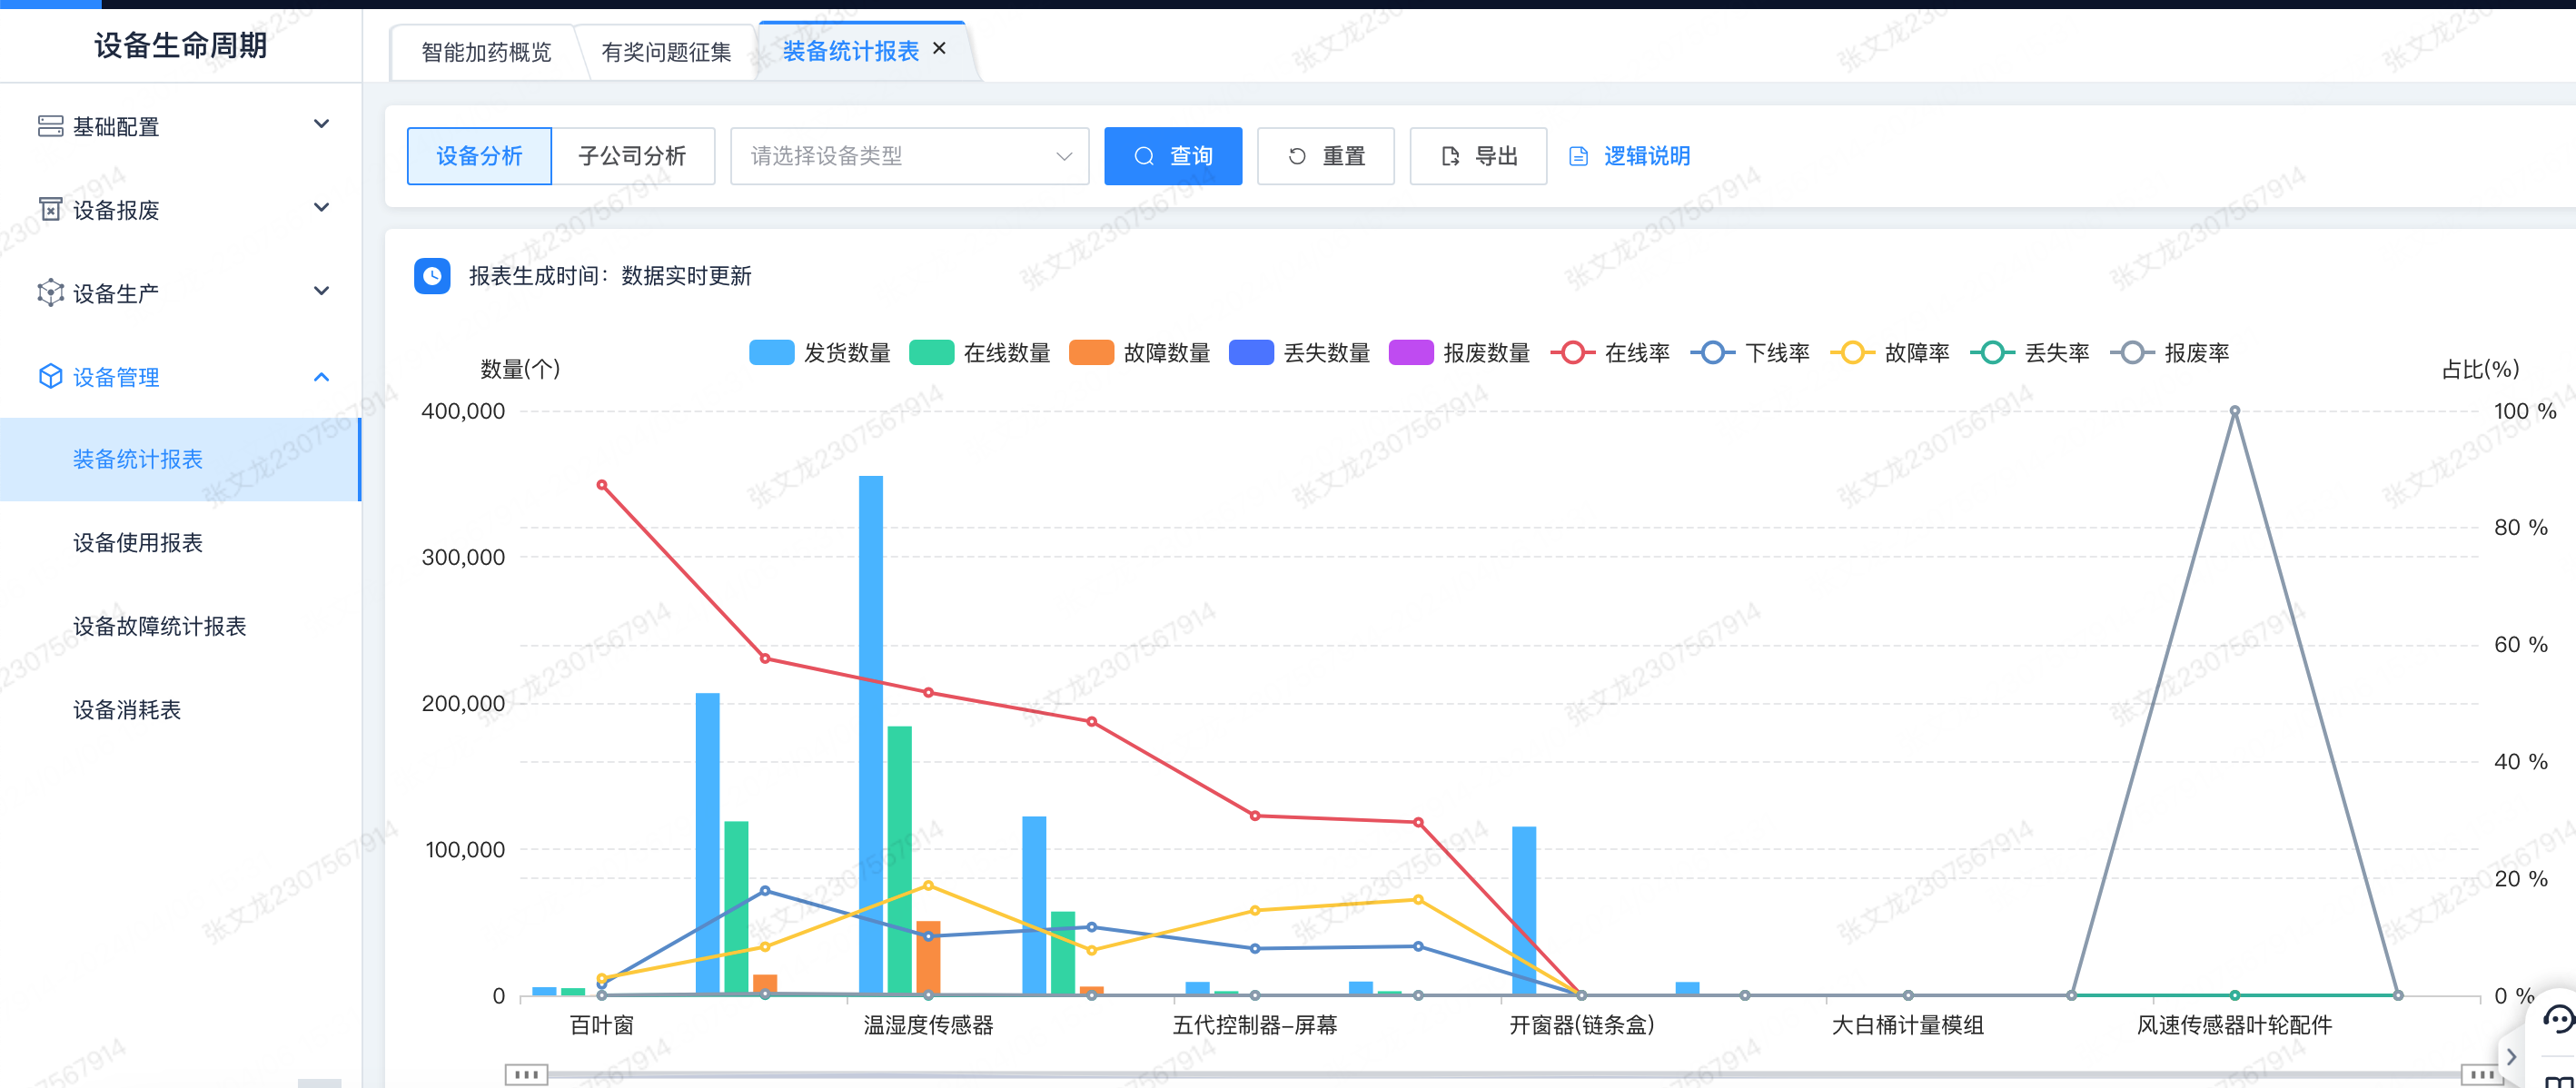The width and height of the screenshot is (2576, 1088).
Task: Click 报废率 peak point at 100%
Action: (2234, 411)
